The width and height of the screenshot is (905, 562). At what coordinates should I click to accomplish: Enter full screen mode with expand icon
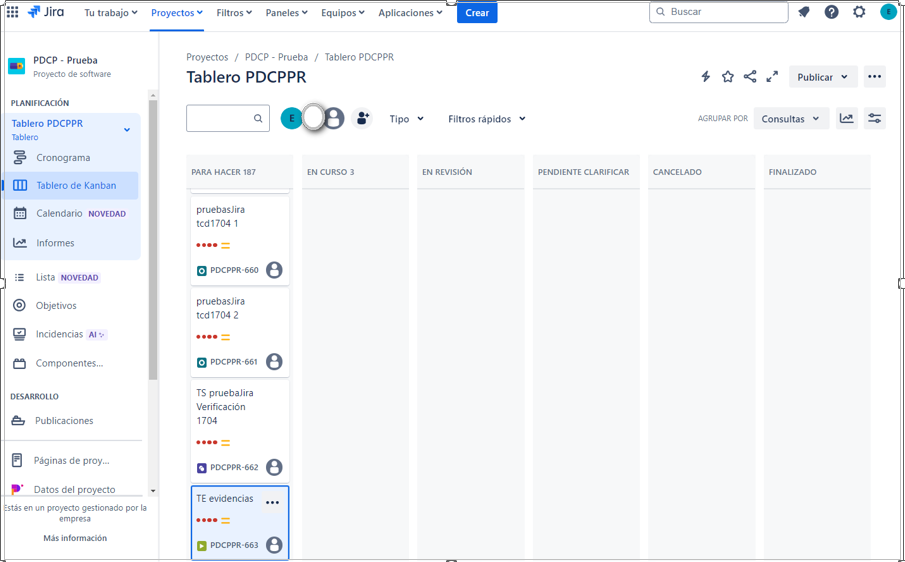[772, 77]
